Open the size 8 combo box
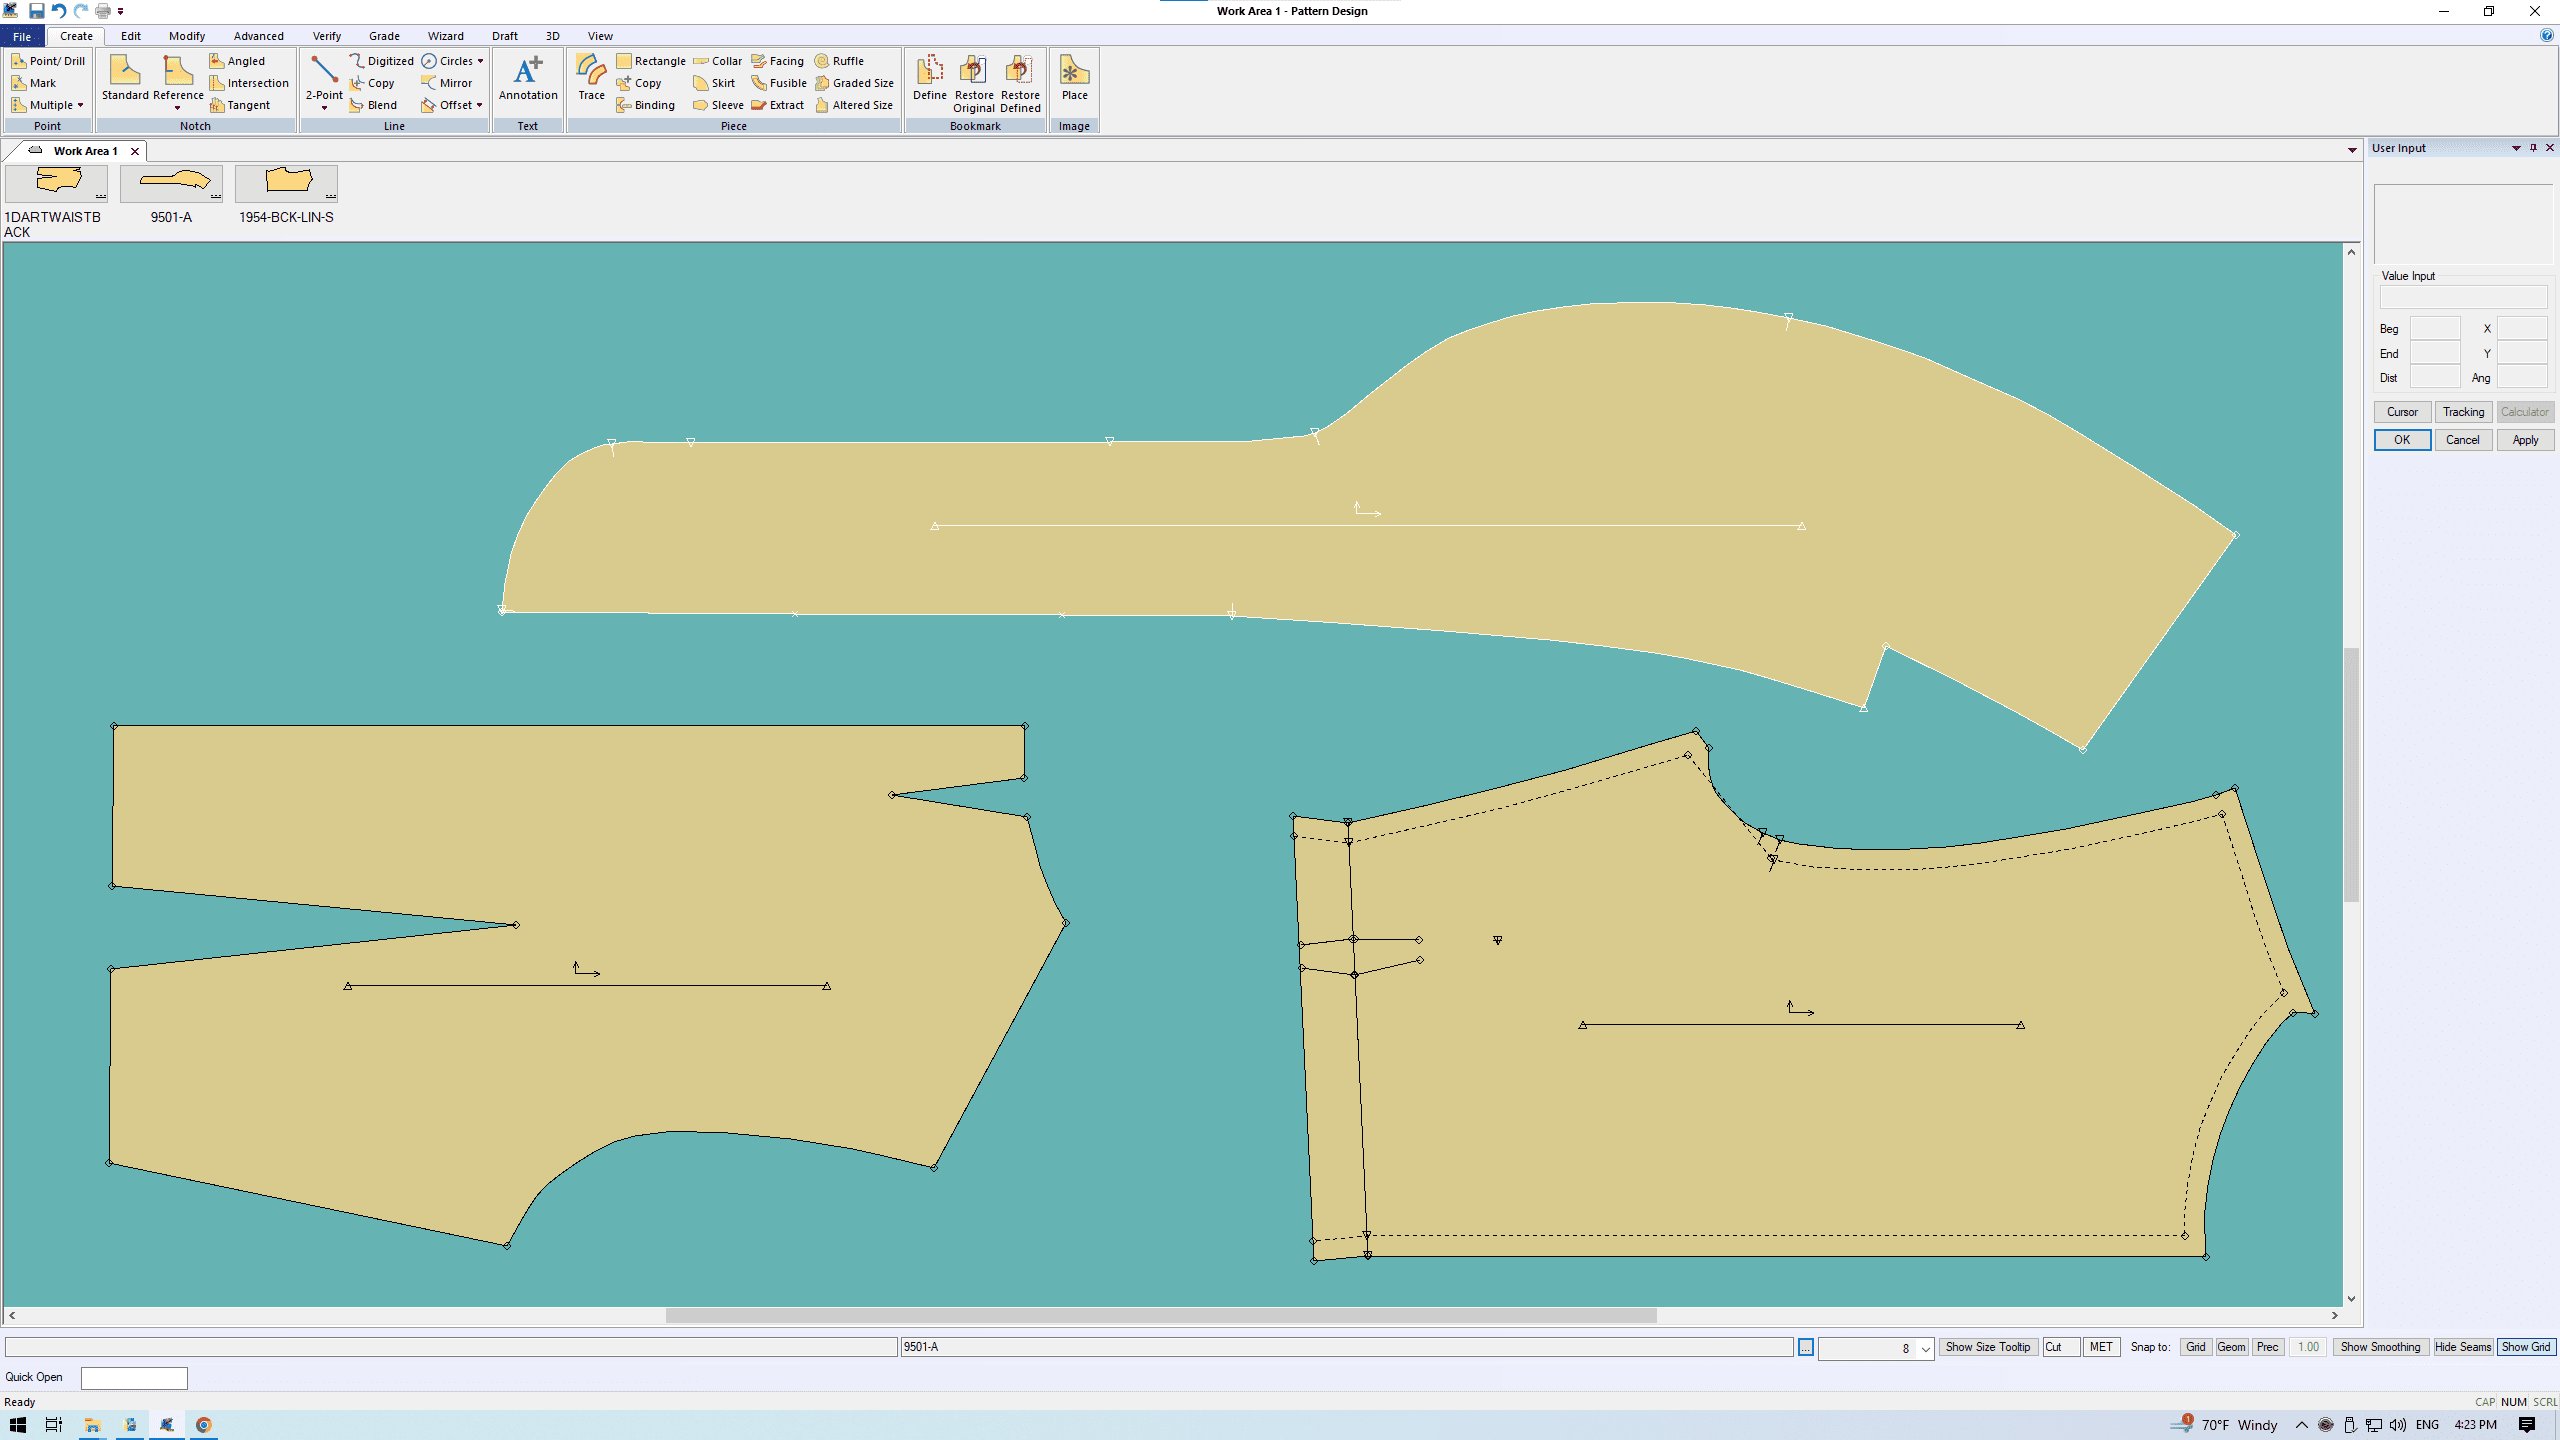2560x1440 pixels. (1925, 1348)
